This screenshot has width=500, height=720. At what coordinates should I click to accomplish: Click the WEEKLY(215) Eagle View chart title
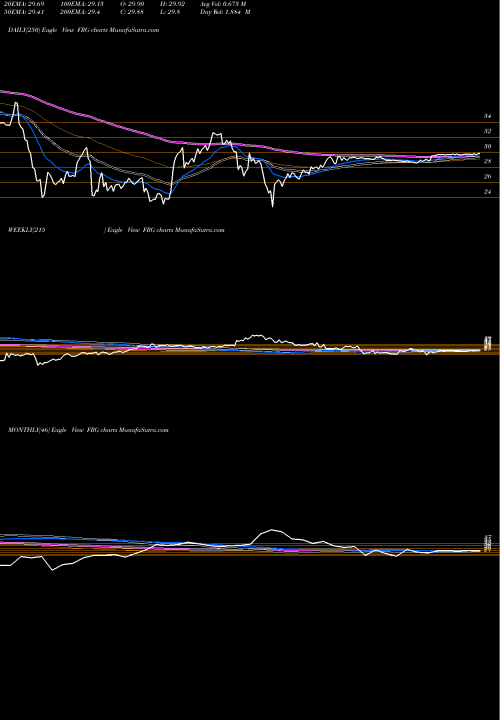pyautogui.click(x=116, y=230)
